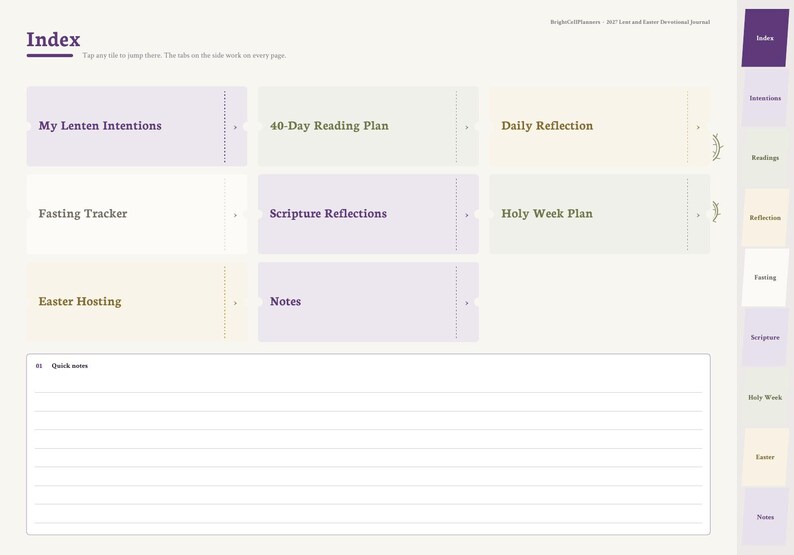The height and width of the screenshot is (555, 794).
Task: Click chevron arrow on Holy Week Plan tile
Action: tap(698, 215)
